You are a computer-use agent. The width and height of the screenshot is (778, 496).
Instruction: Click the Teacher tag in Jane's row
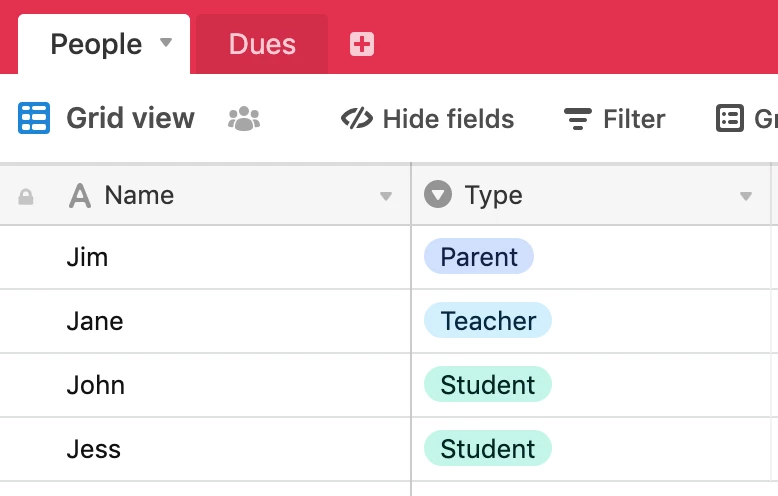click(x=488, y=320)
